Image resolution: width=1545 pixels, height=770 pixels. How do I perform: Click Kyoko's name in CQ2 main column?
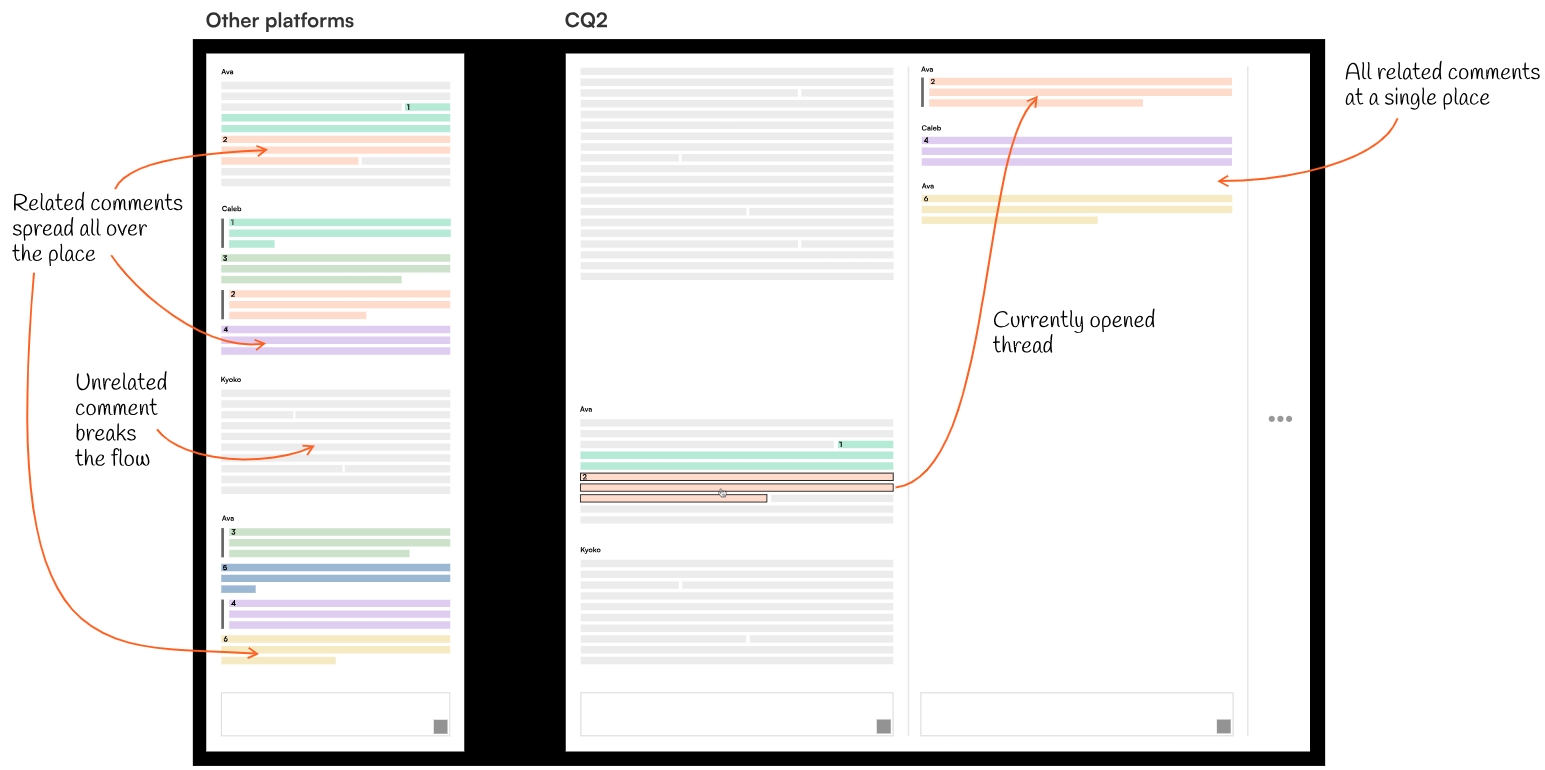click(592, 550)
